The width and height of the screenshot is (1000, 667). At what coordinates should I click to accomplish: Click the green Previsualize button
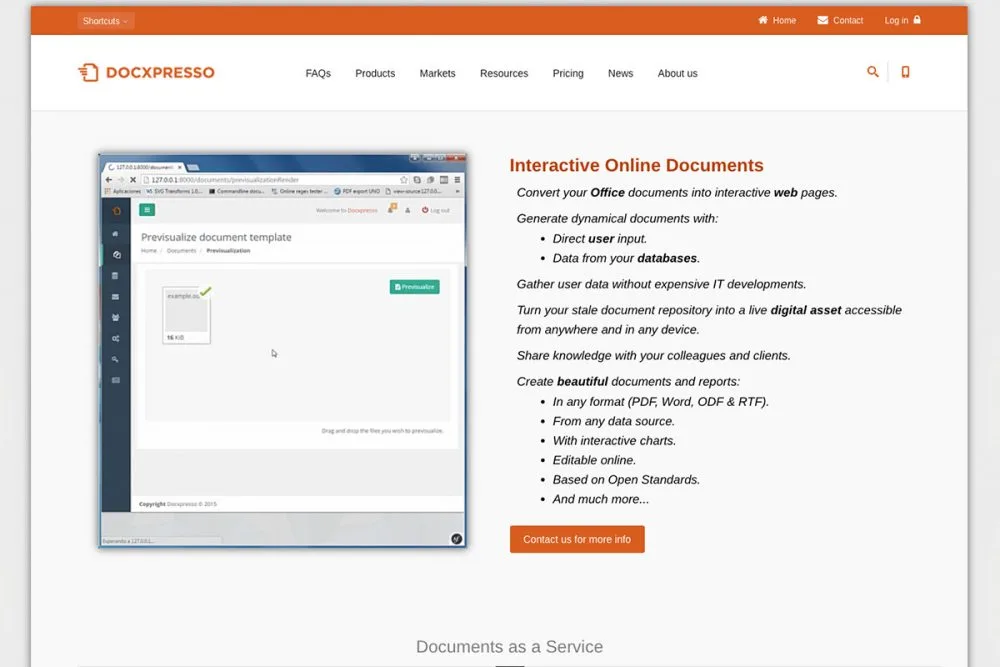[414, 286]
